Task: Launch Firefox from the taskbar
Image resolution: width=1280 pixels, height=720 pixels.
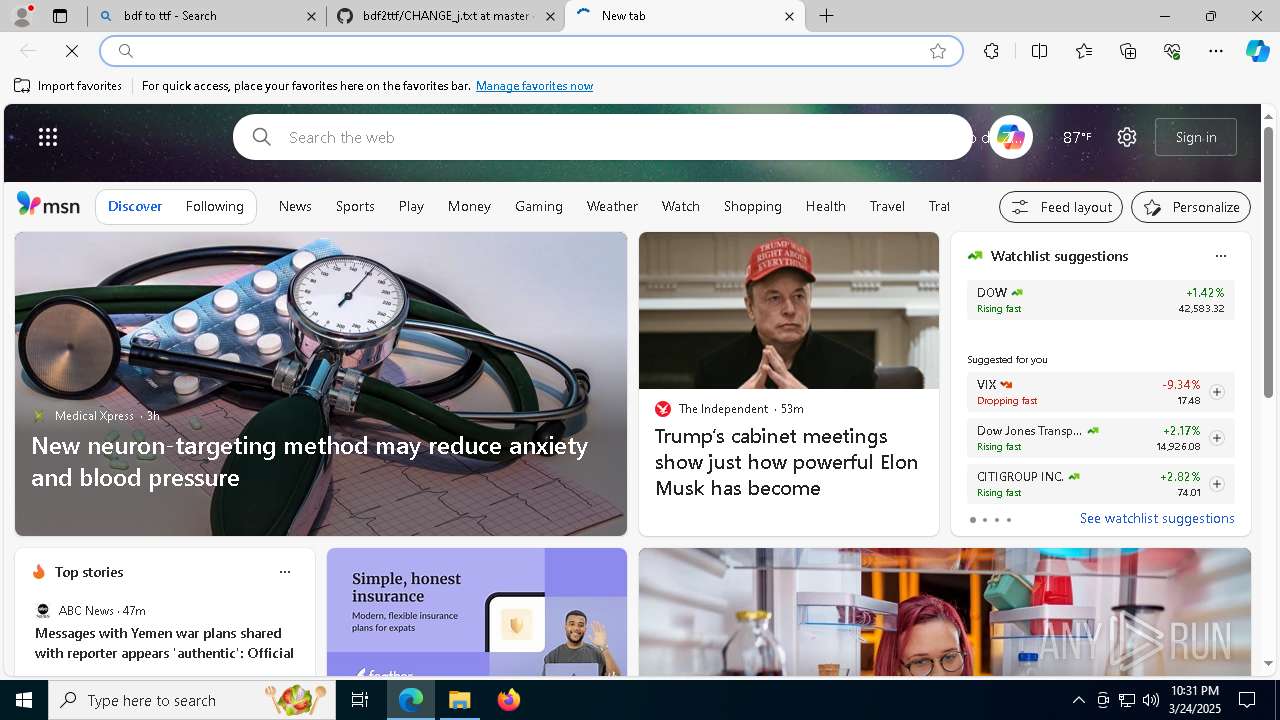Action: click(509, 700)
